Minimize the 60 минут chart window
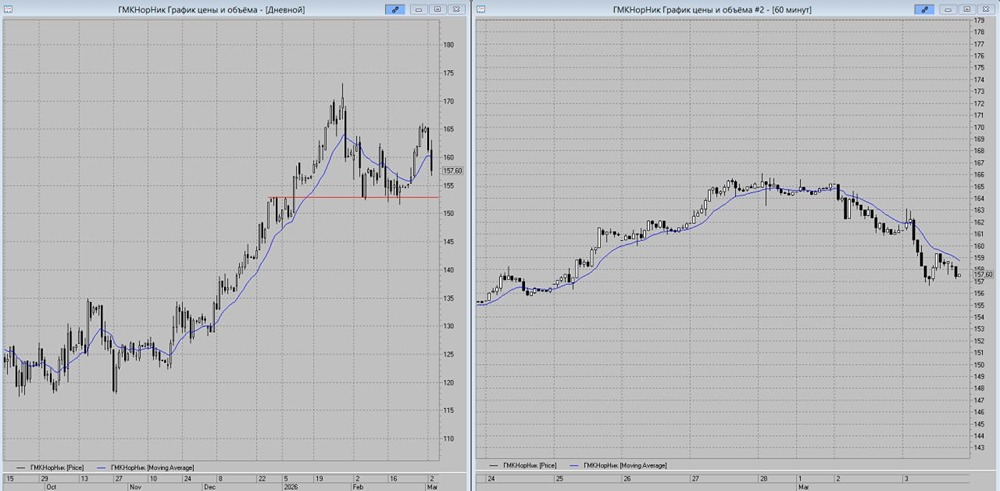1000x491 pixels. tap(948, 9)
